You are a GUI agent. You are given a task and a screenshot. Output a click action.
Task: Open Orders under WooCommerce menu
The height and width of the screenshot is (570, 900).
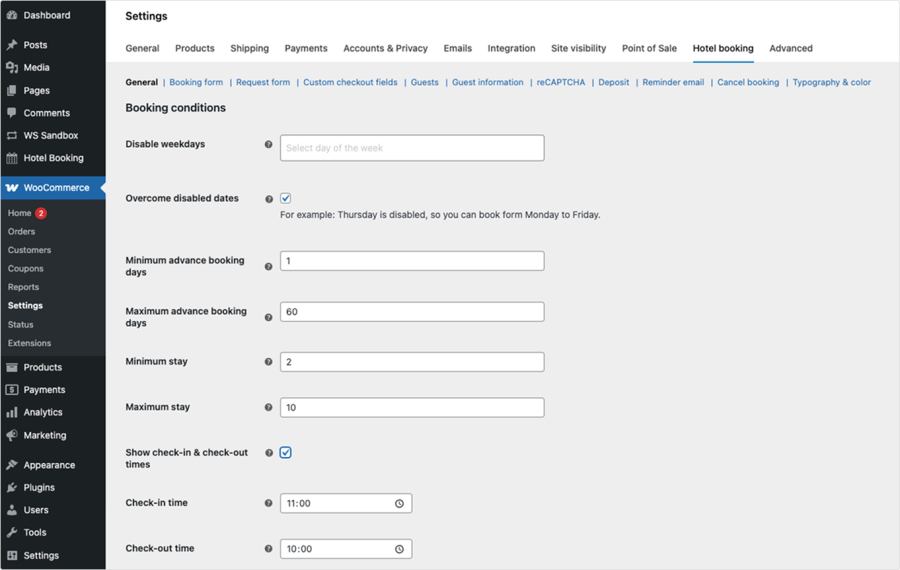click(21, 232)
